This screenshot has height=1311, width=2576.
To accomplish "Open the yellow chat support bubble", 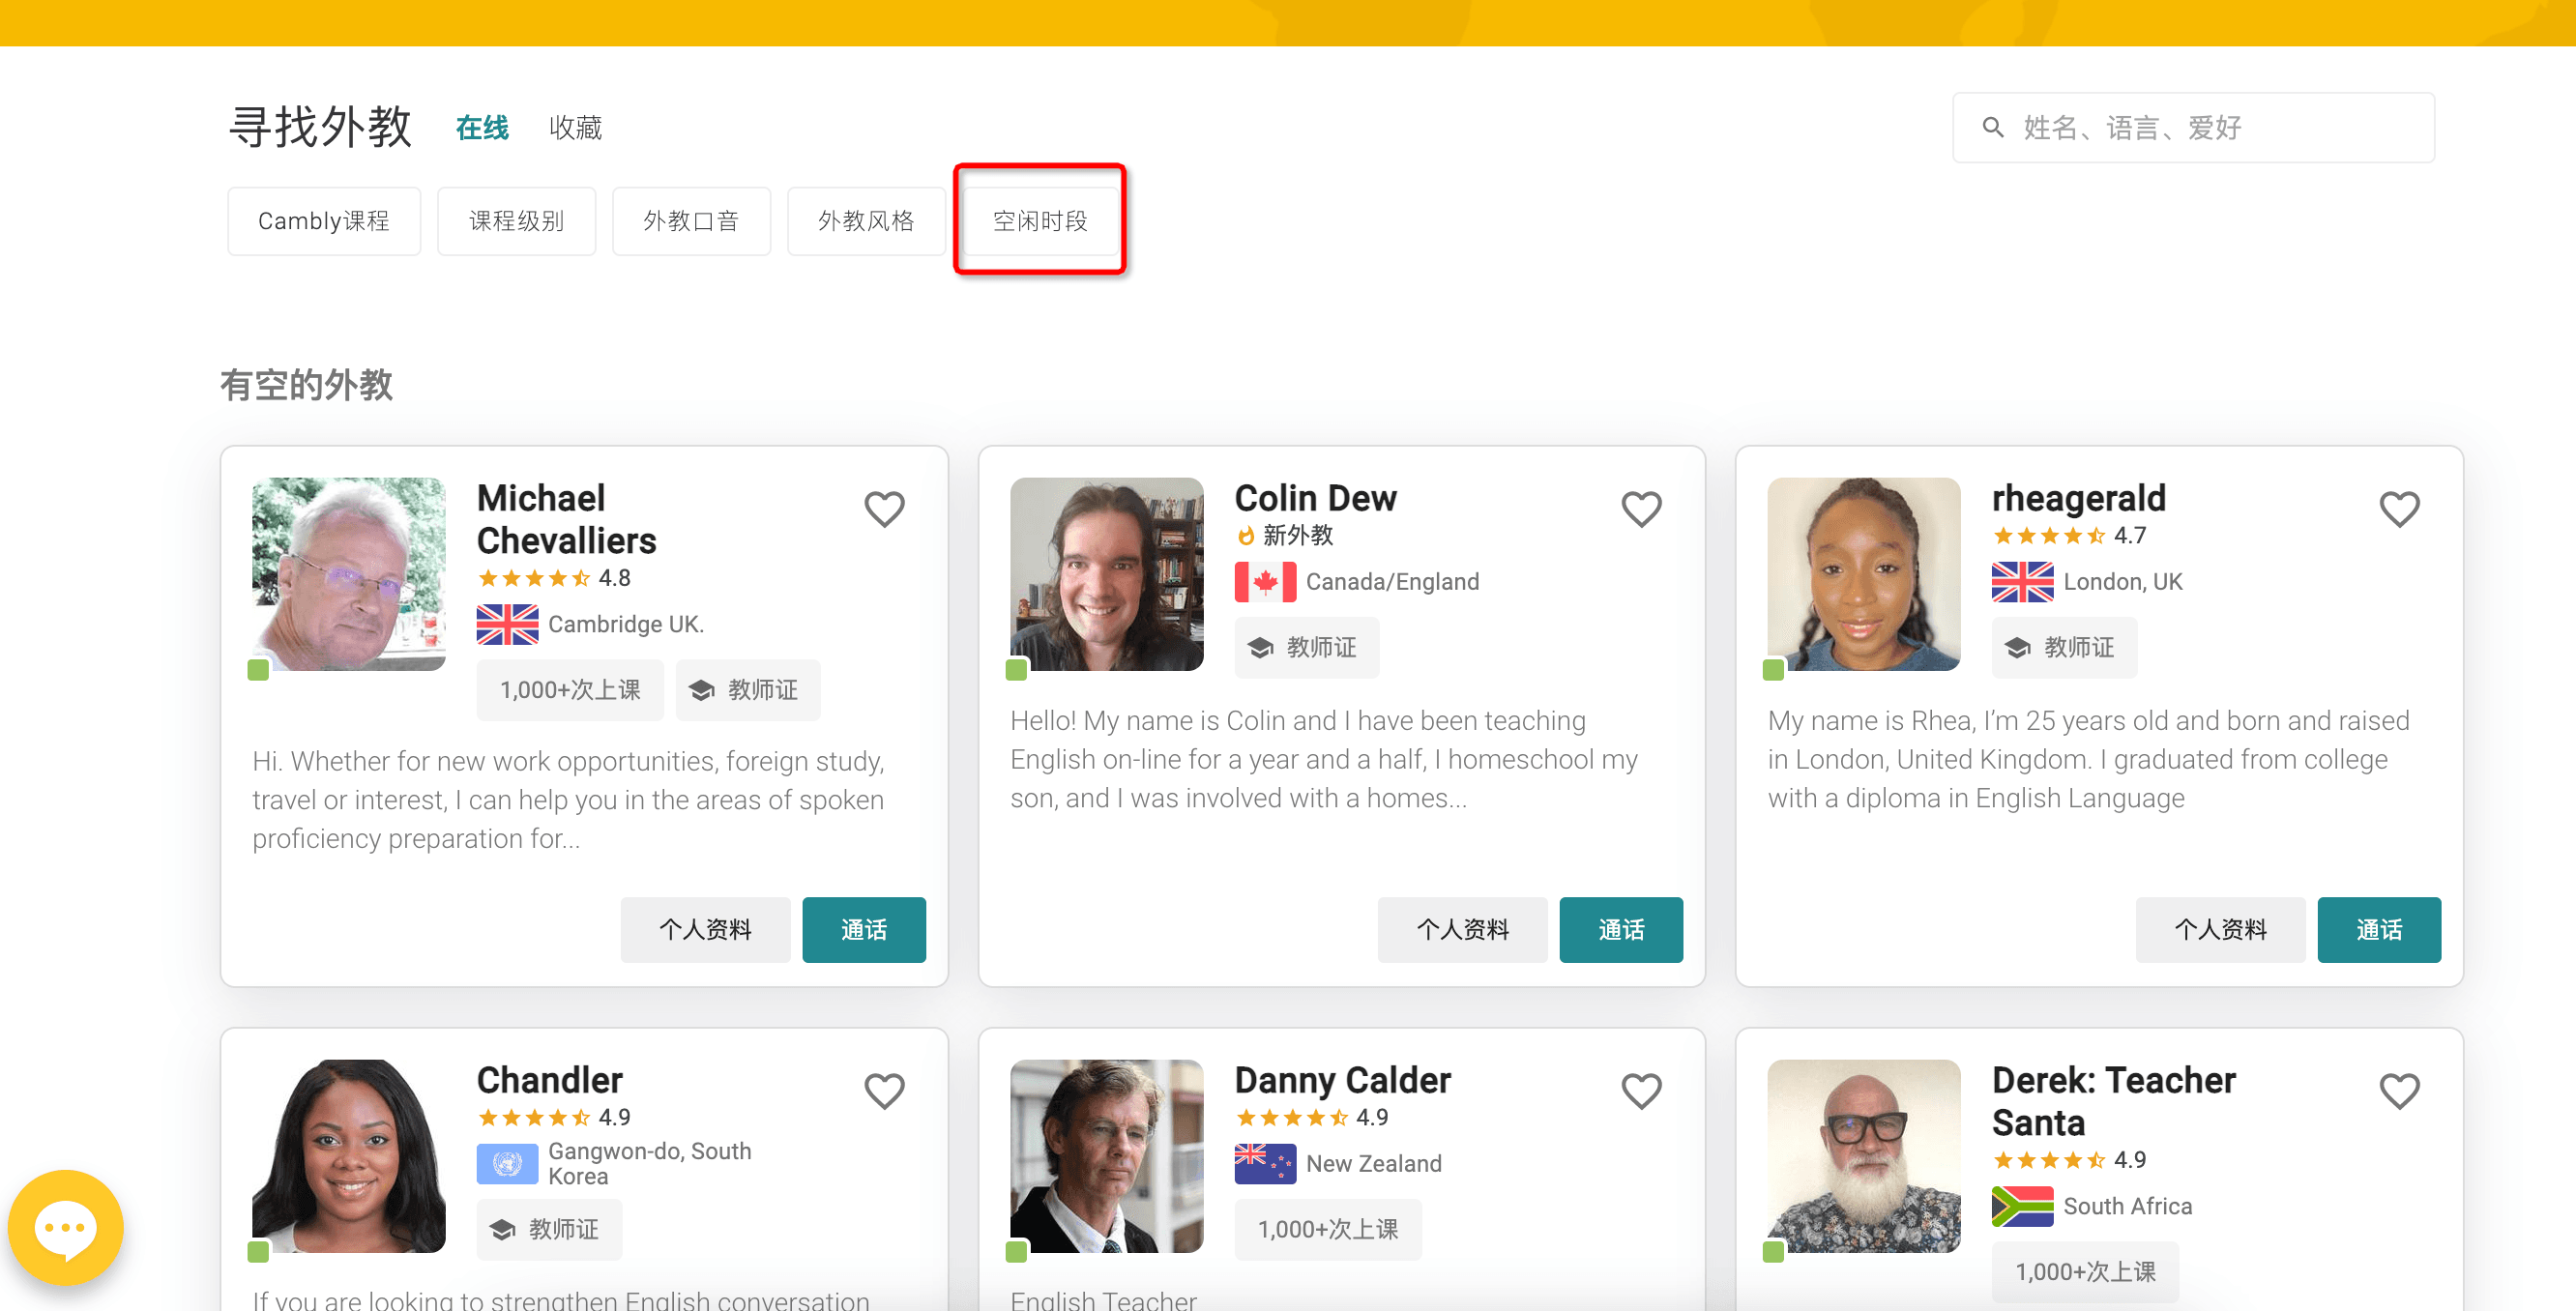I will pyautogui.click(x=66, y=1227).
